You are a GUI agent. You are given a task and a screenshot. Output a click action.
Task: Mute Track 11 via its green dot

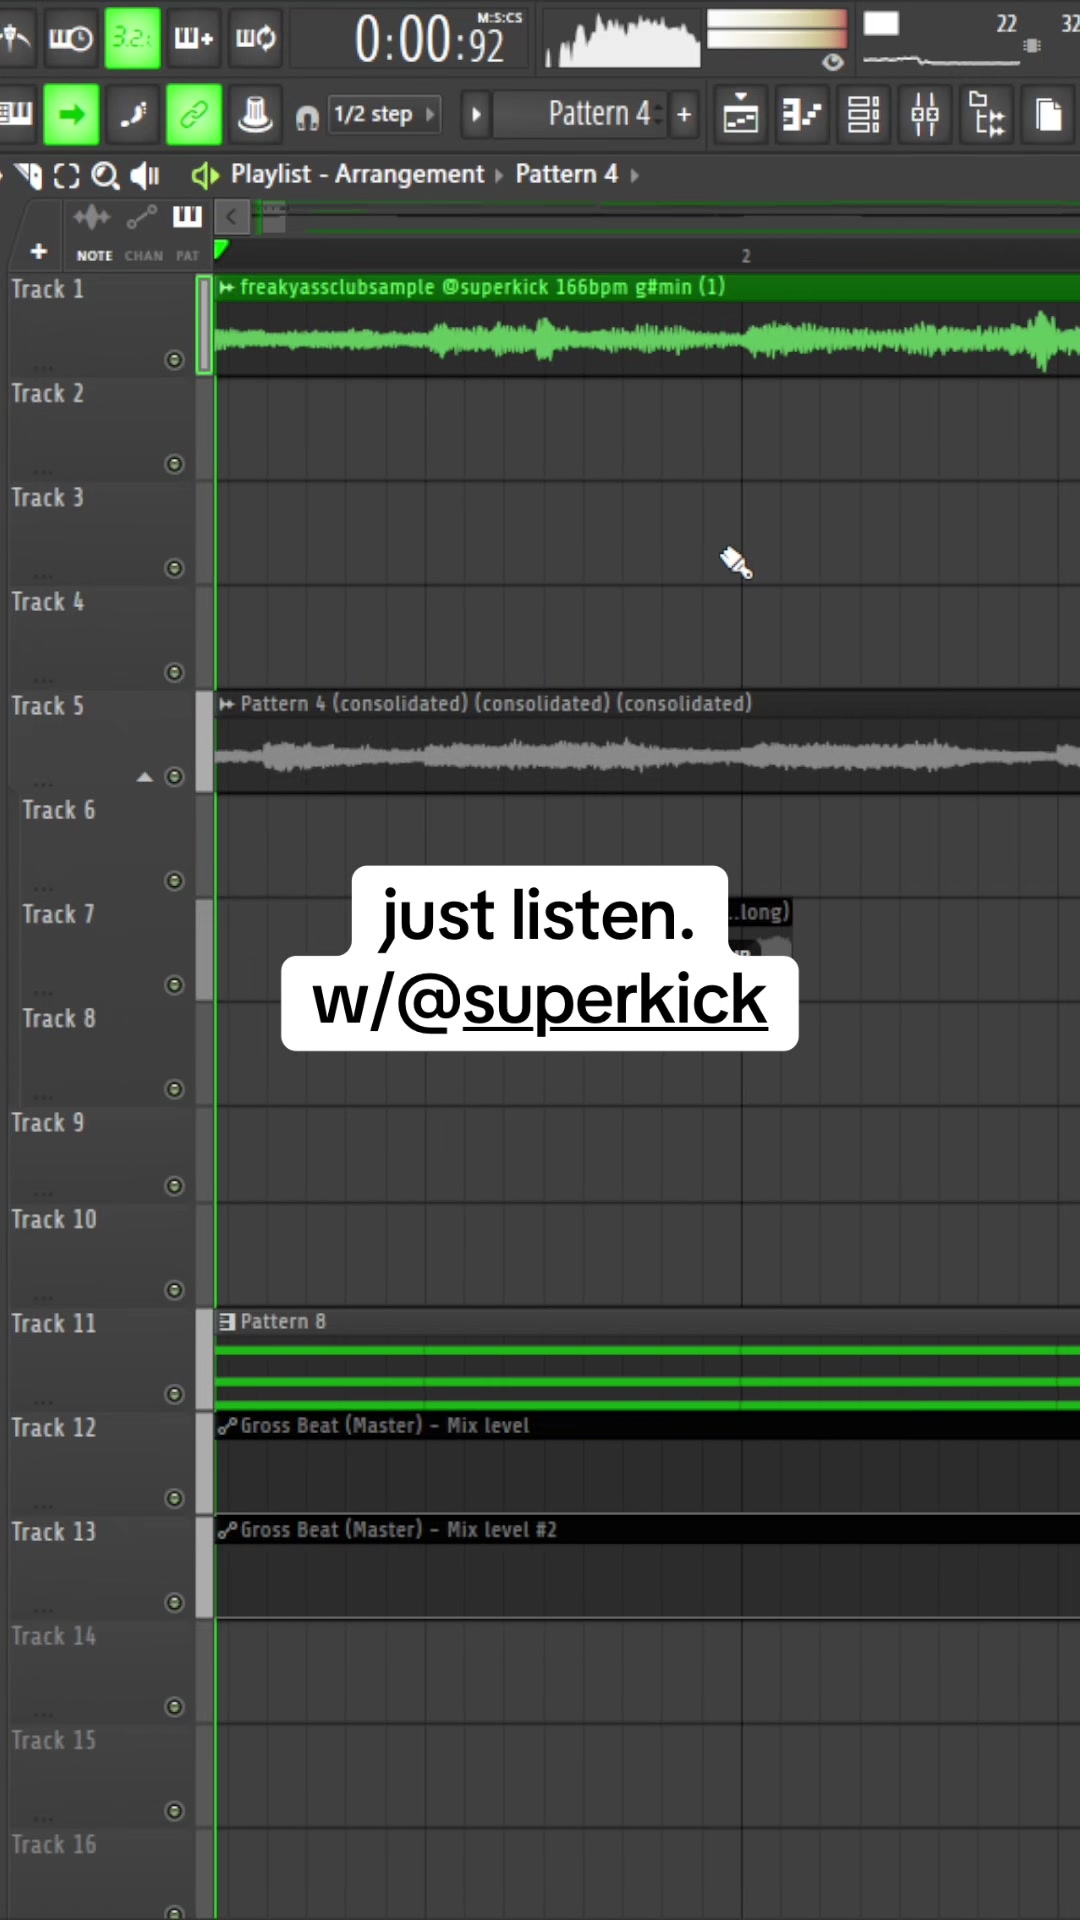pos(174,1394)
